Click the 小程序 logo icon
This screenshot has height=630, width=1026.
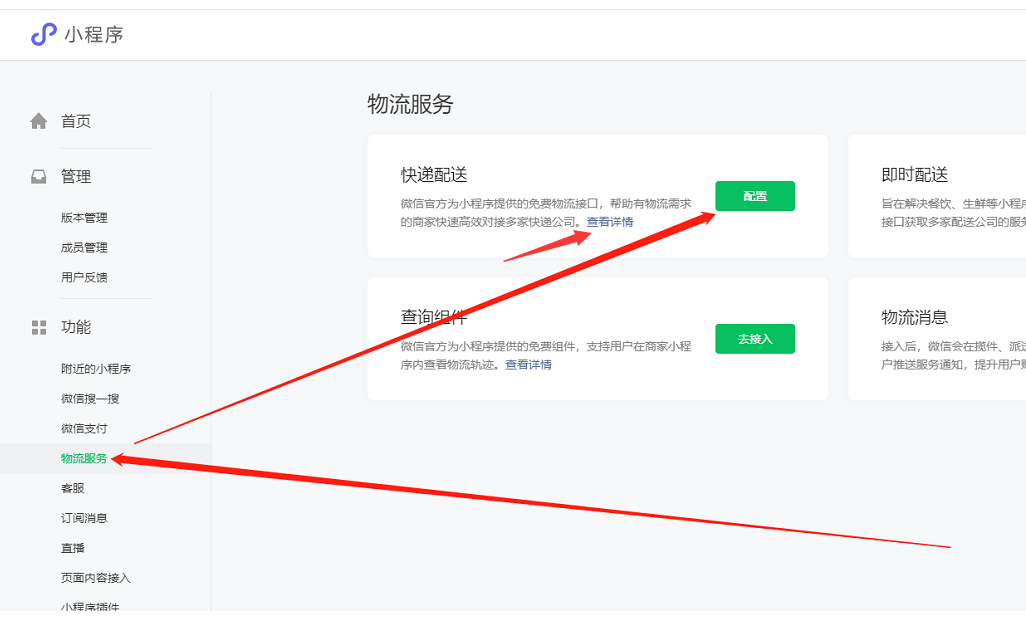tap(44, 35)
